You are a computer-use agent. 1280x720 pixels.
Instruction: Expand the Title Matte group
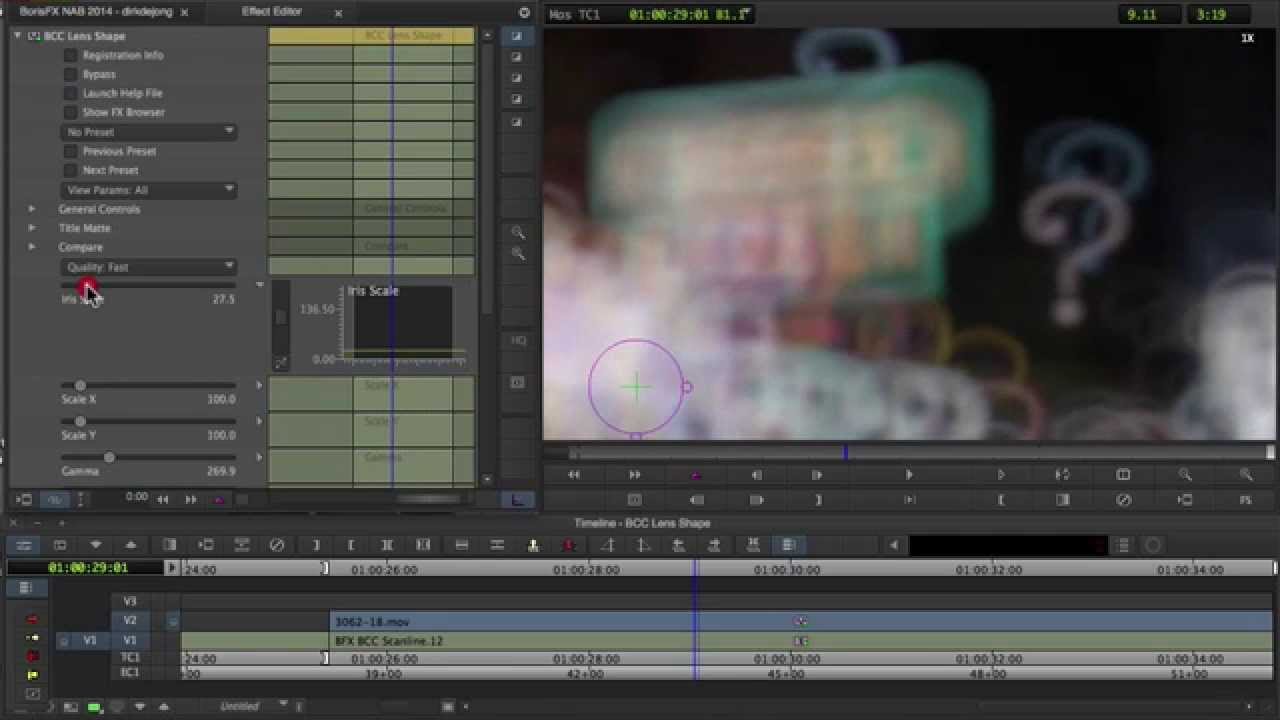click(32, 228)
